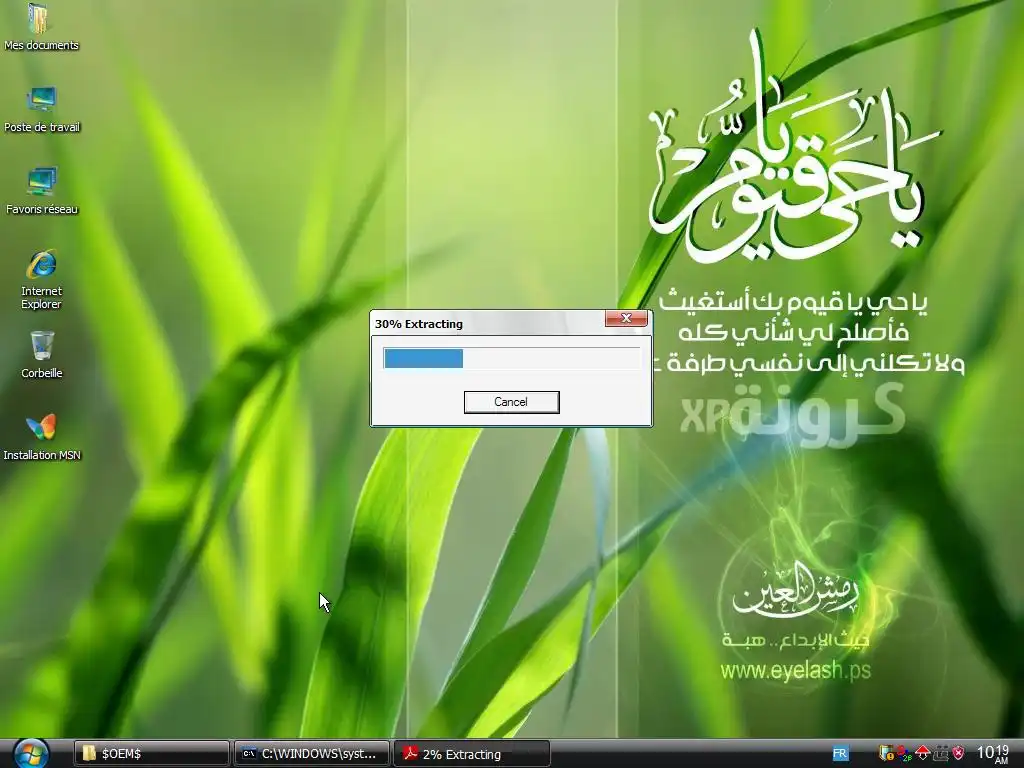Select the Installation MSN desktop icon

(42, 437)
